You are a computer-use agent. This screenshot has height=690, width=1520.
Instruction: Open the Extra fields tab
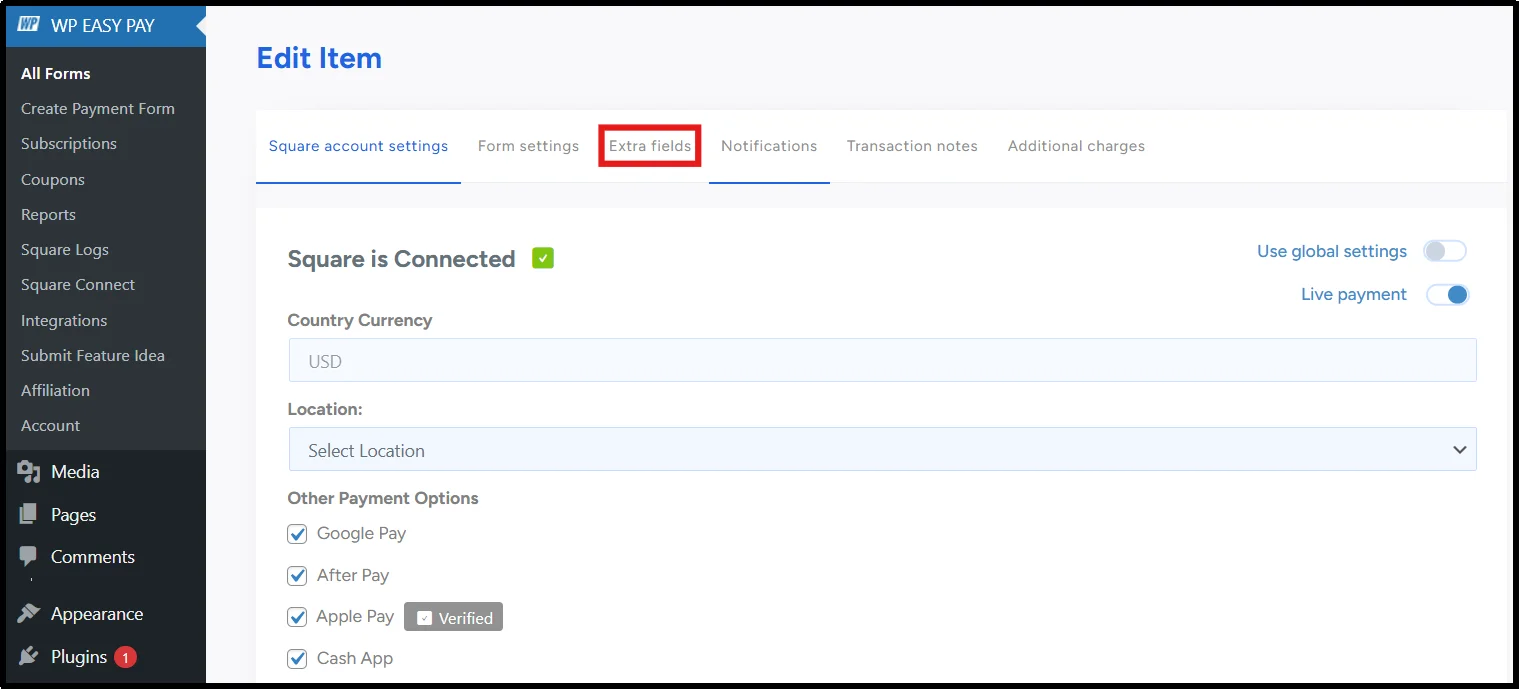click(650, 146)
